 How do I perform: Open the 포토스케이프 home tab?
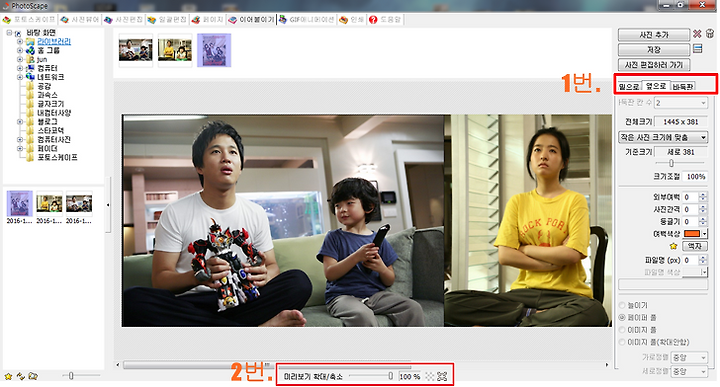(x=29, y=20)
